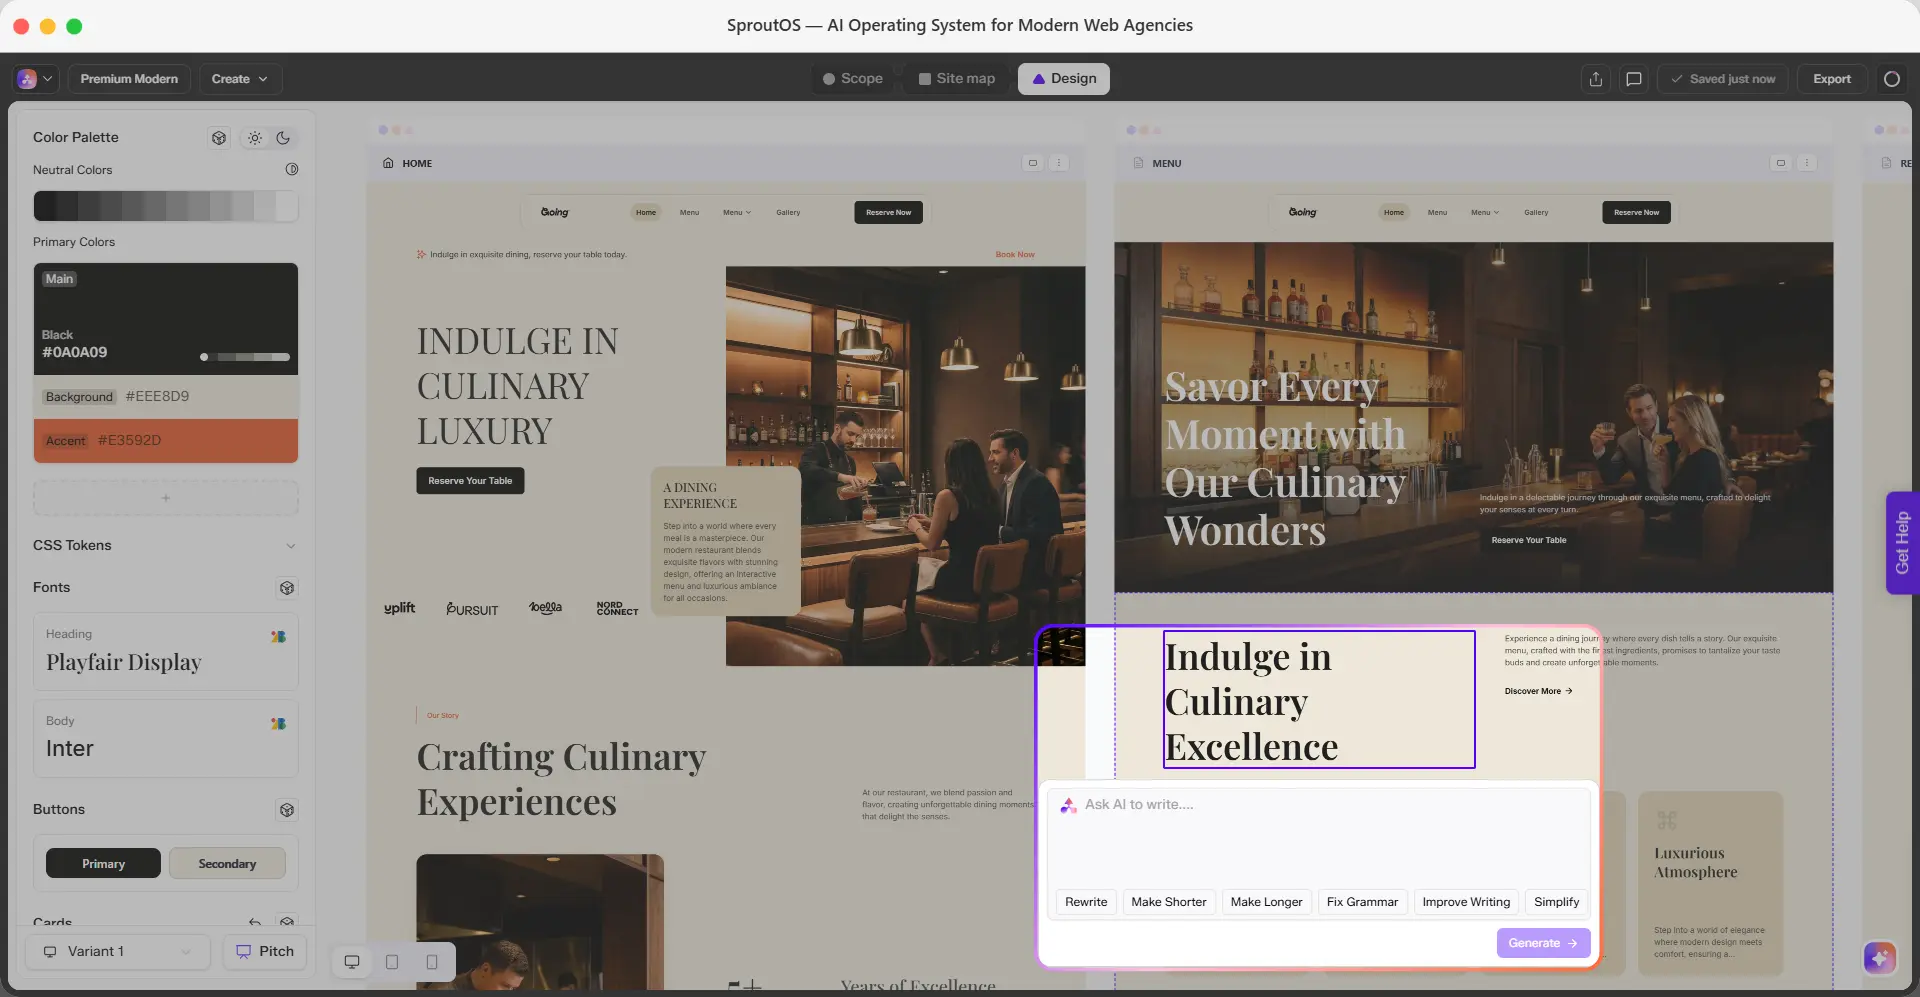The width and height of the screenshot is (1920, 997).
Task: Open HOME page three-dot options menu
Action: pos(1059,163)
